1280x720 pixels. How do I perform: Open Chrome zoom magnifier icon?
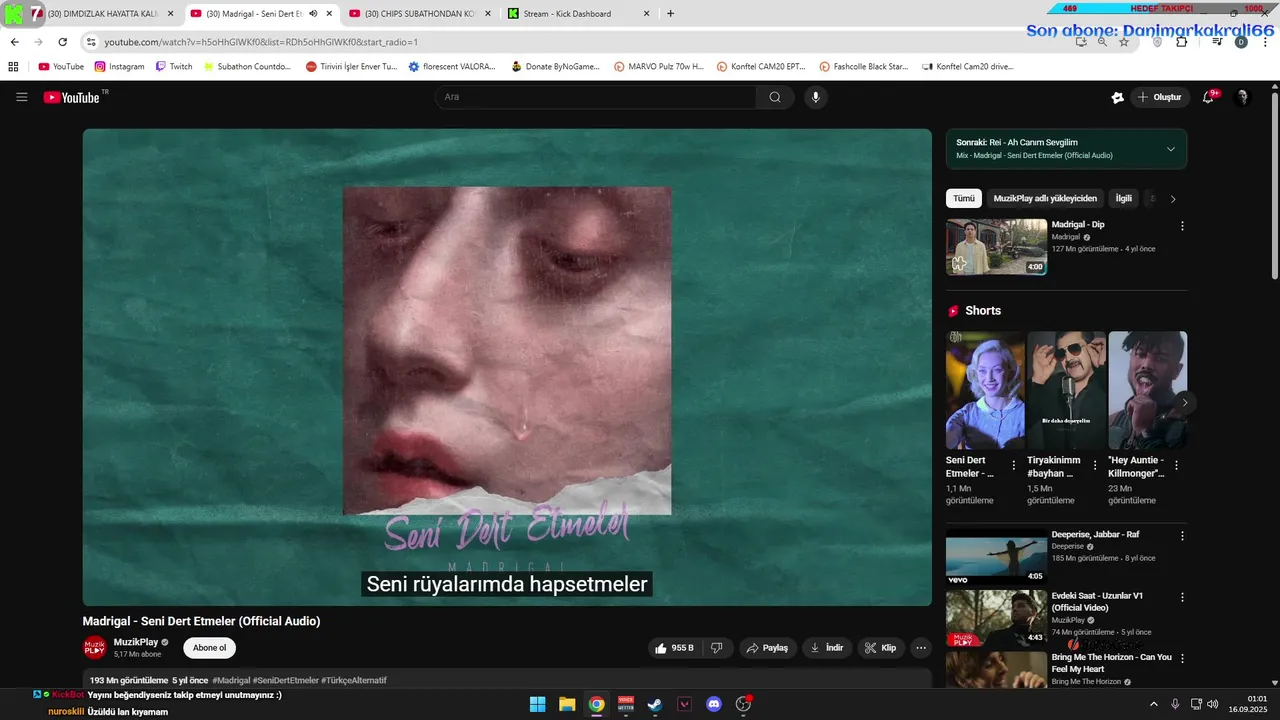(1102, 42)
